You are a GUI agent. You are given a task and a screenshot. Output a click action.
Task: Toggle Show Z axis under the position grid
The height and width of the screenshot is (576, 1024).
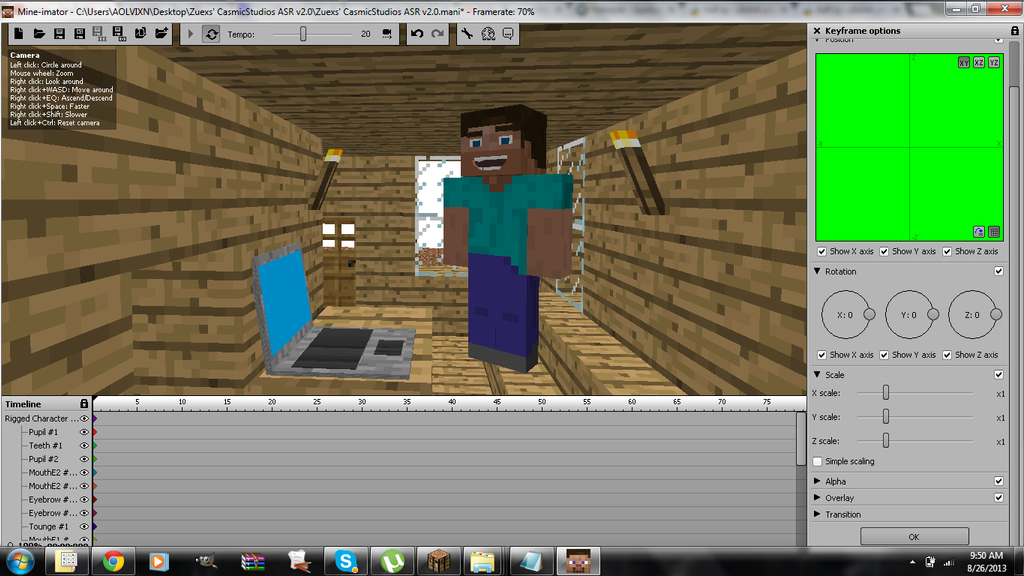point(947,251)
